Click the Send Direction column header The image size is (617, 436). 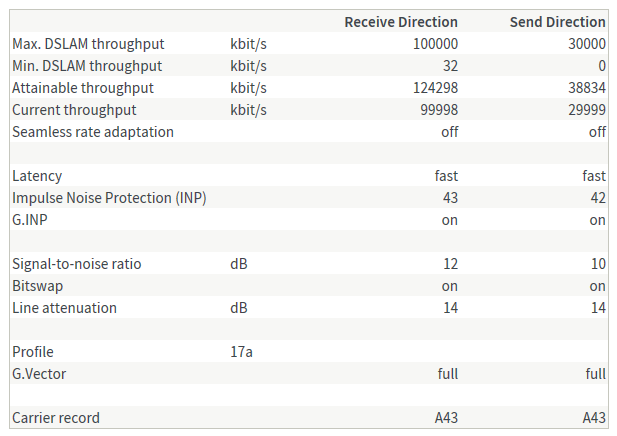pyautogui.click(x=557, y=22)
